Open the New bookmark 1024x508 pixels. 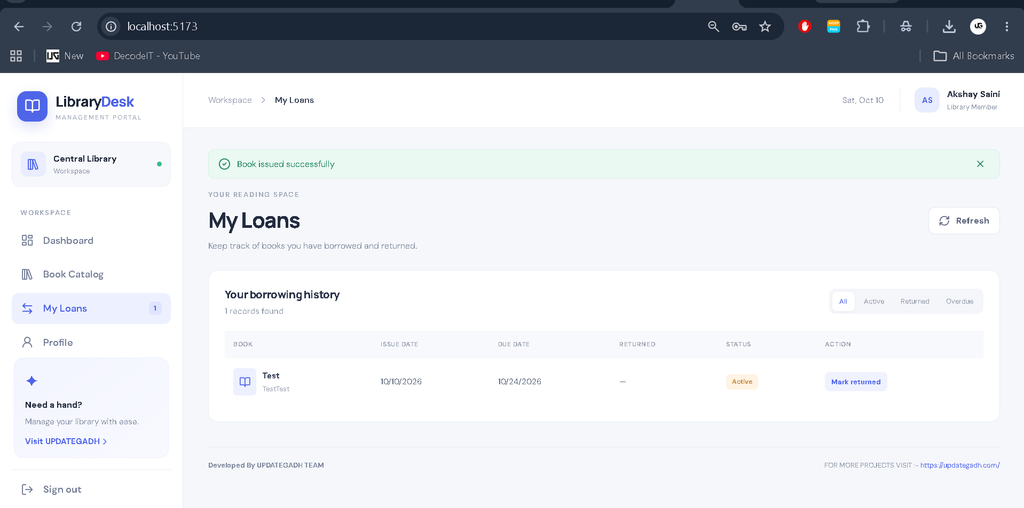coord(65,56)
